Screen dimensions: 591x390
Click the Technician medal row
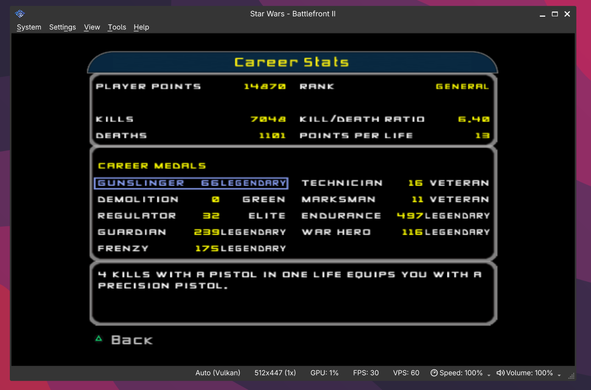click(x=395, y=183)
